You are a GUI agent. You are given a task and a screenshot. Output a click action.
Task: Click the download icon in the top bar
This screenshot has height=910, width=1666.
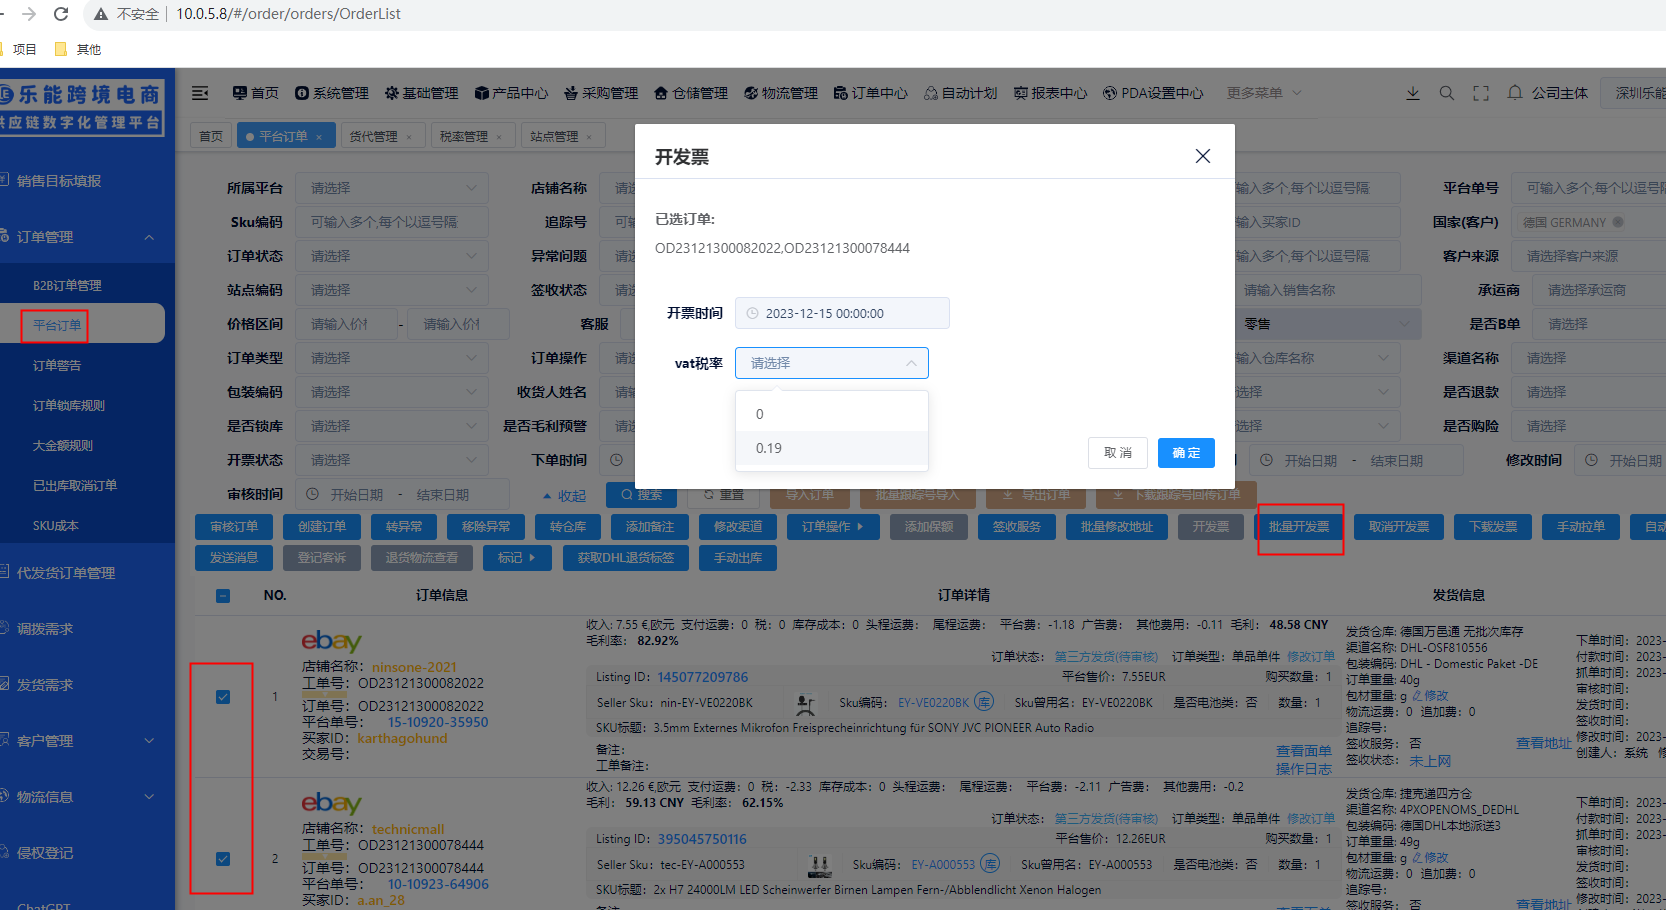[x=1413, y=92]
